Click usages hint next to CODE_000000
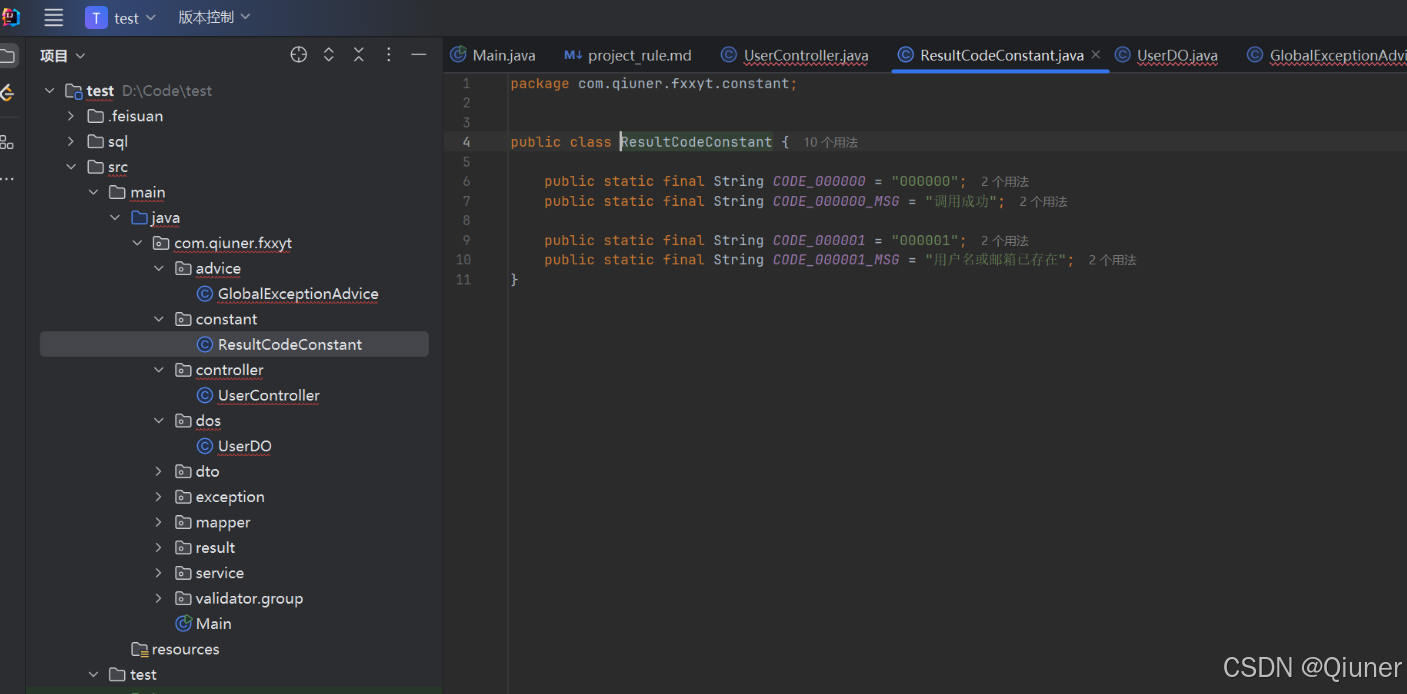 [1005, 182]
